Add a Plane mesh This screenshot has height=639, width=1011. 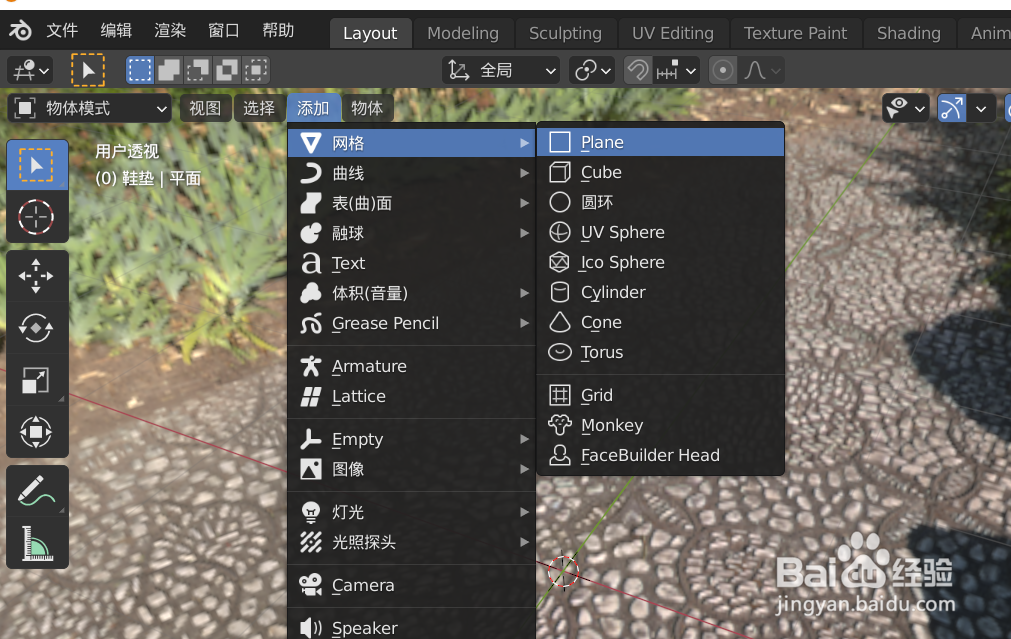coord(660,142)
